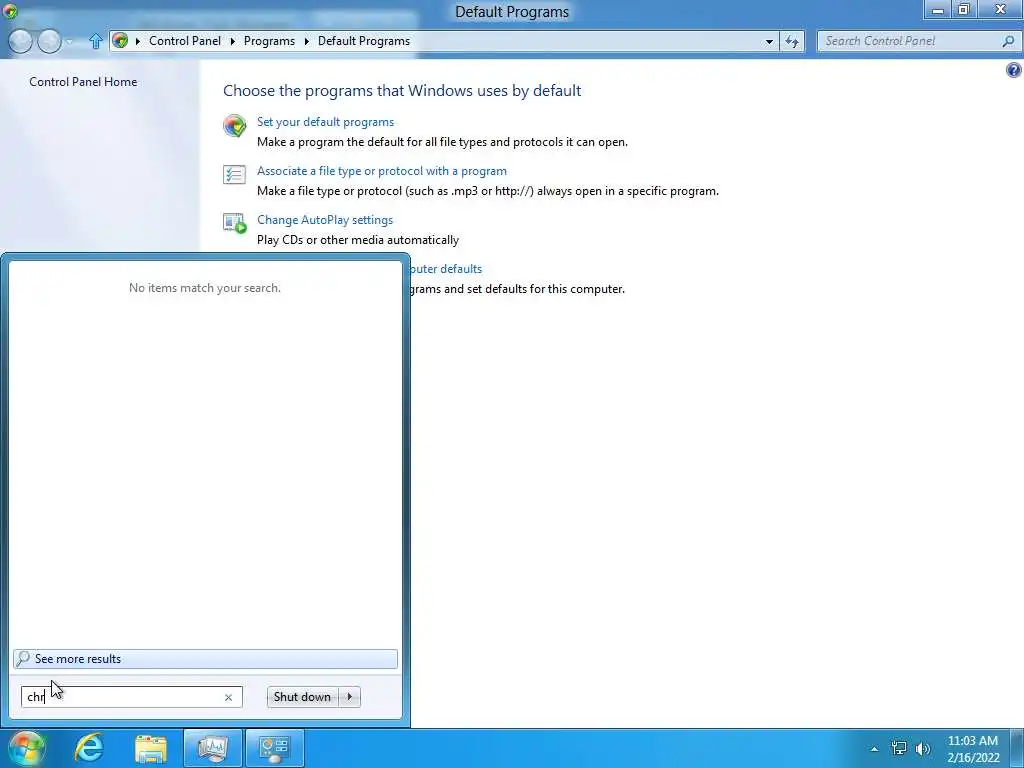
Task: Open the recent pages dropdown arrow
Action: pyautogui.click(x=70, y=42)
